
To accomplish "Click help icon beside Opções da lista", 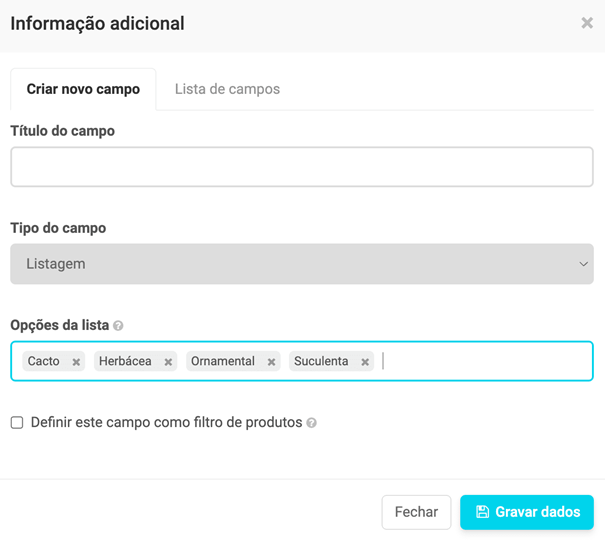I will click(118, 326).
